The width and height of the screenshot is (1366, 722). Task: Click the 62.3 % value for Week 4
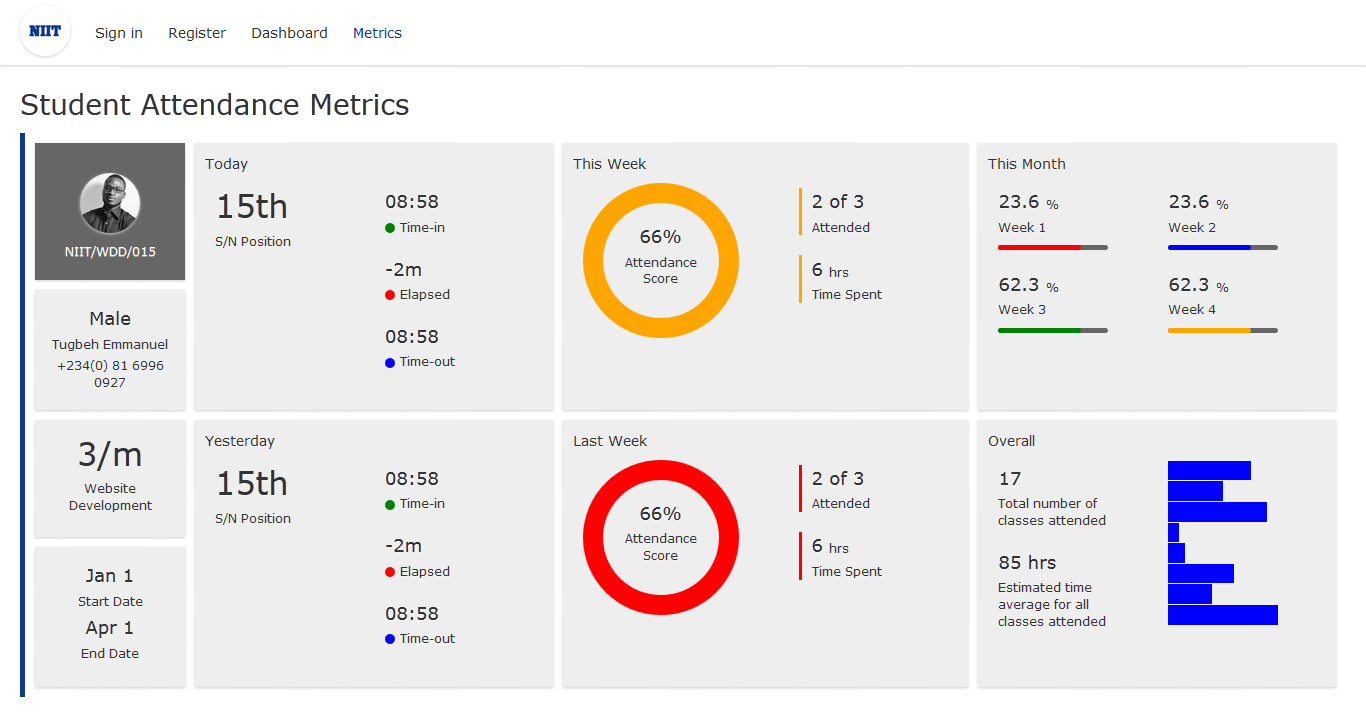pyautogui.click(x=1198, y=286)
